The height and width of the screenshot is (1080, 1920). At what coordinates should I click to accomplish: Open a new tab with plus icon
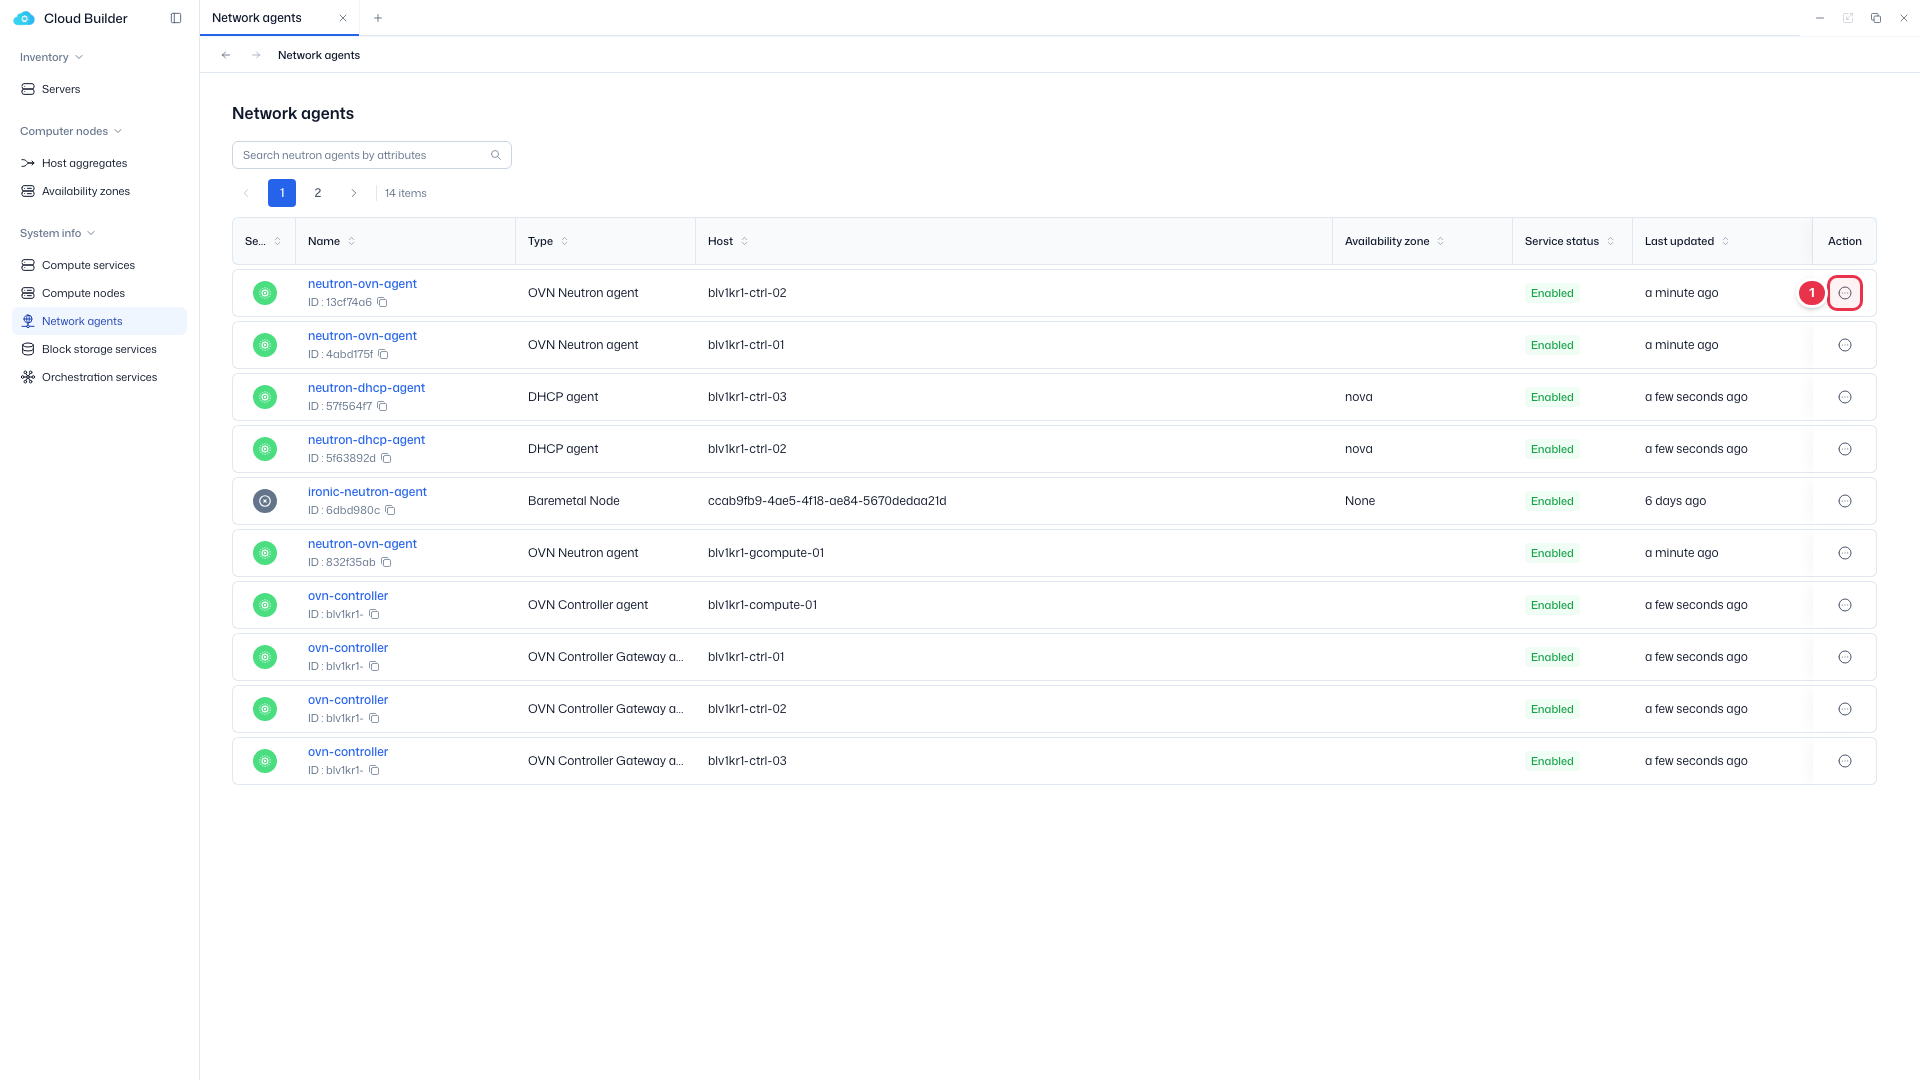pos(378,18)
